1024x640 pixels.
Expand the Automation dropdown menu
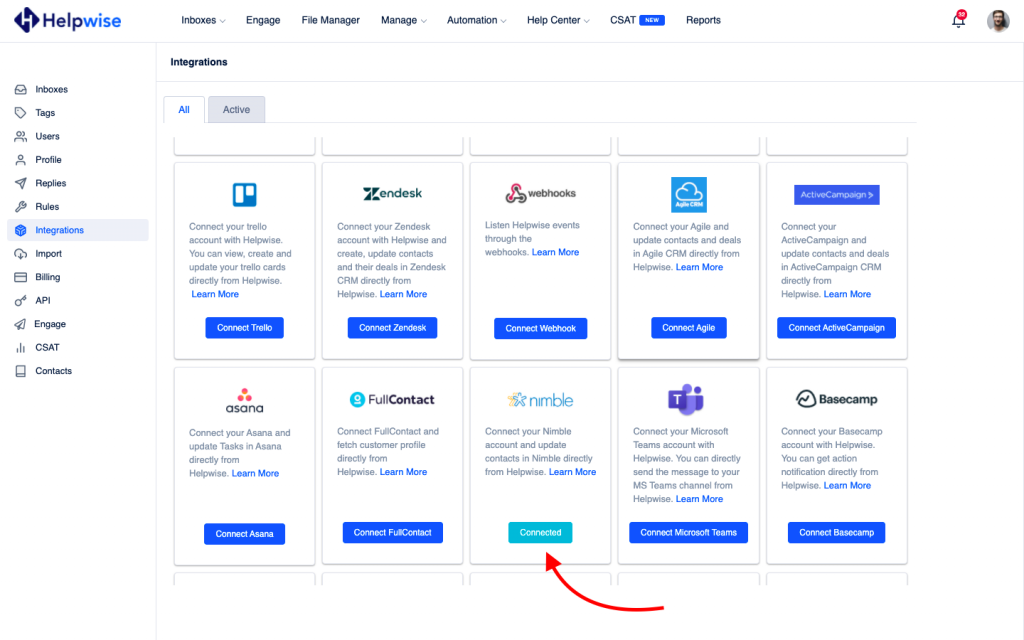pyautogui.click(x=477, y=20)
